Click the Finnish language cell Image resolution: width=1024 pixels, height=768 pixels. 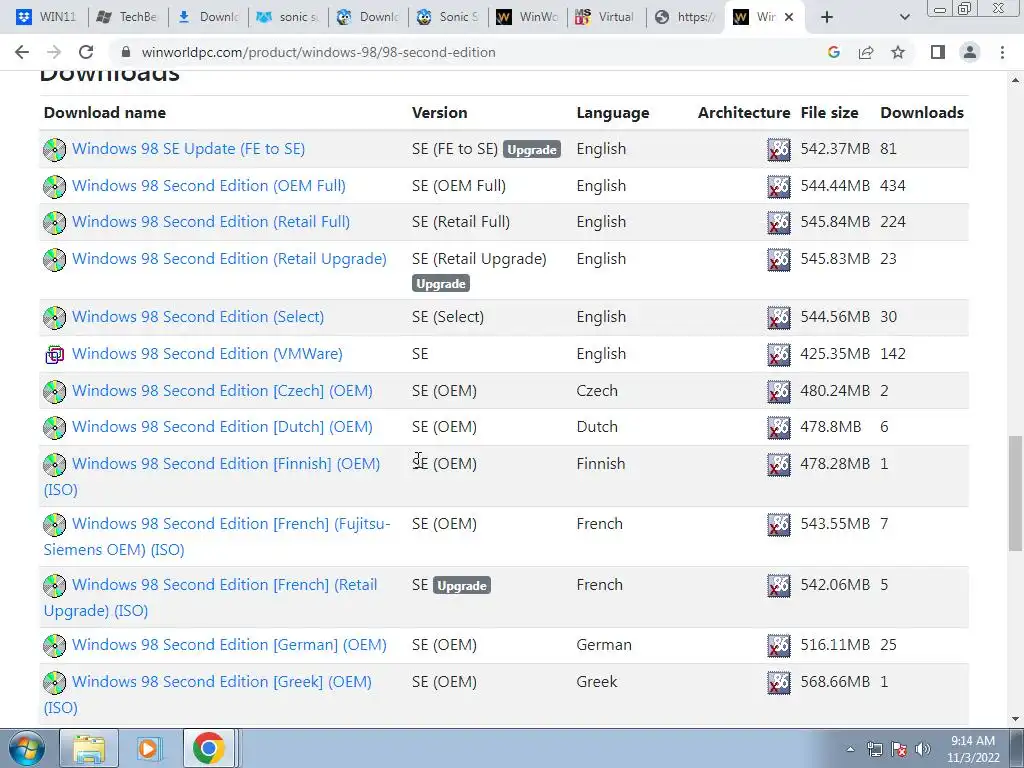(x=601, y=464)
